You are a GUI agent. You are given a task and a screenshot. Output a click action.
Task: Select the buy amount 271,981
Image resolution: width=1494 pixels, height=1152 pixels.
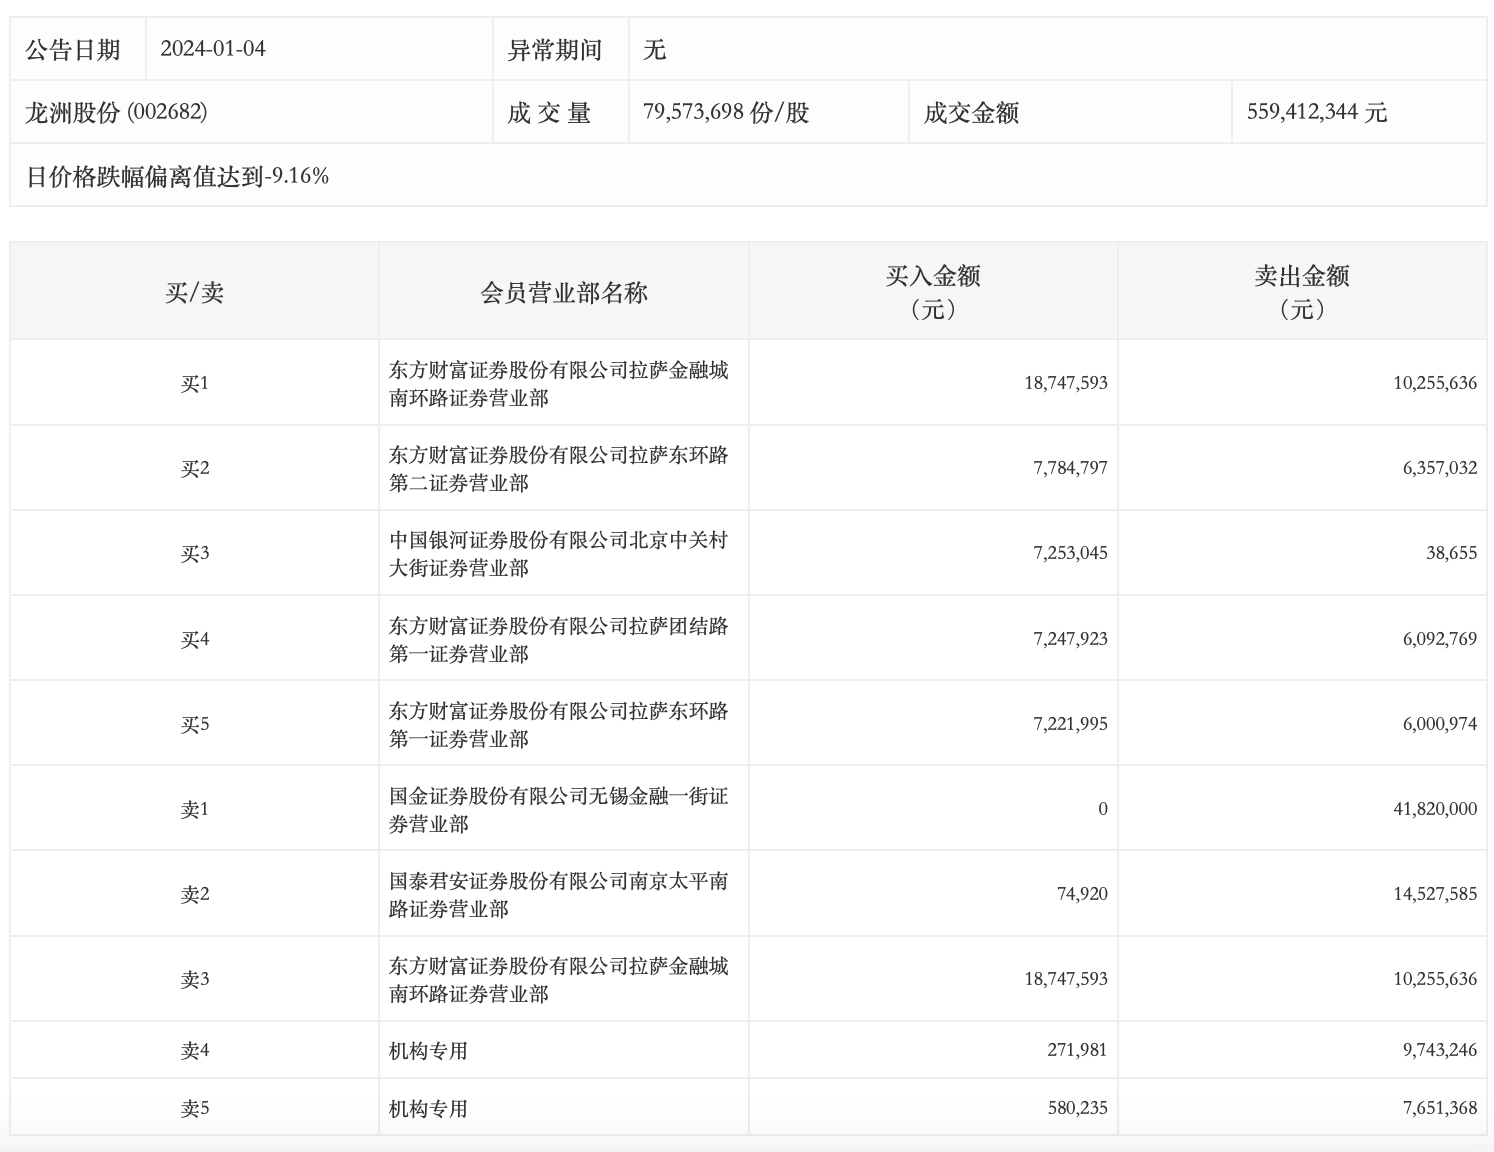(x=1077, y=1050)
